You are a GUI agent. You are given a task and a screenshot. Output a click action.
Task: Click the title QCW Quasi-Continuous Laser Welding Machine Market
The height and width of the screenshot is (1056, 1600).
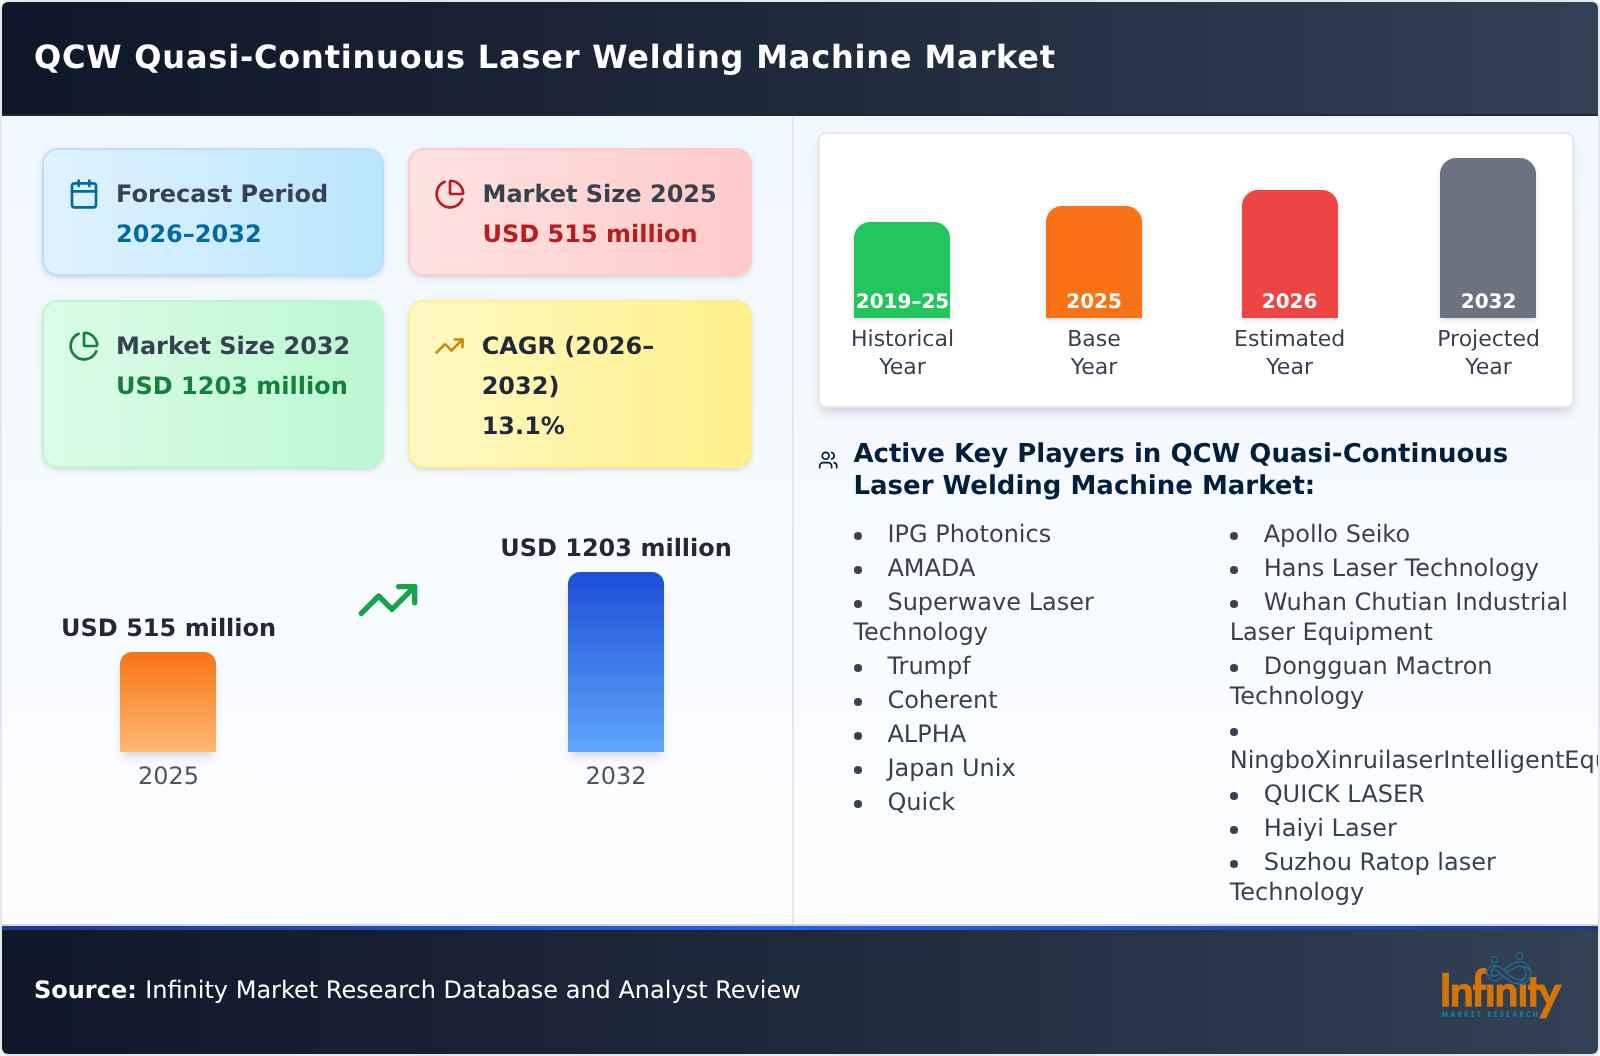coord(545,57)
